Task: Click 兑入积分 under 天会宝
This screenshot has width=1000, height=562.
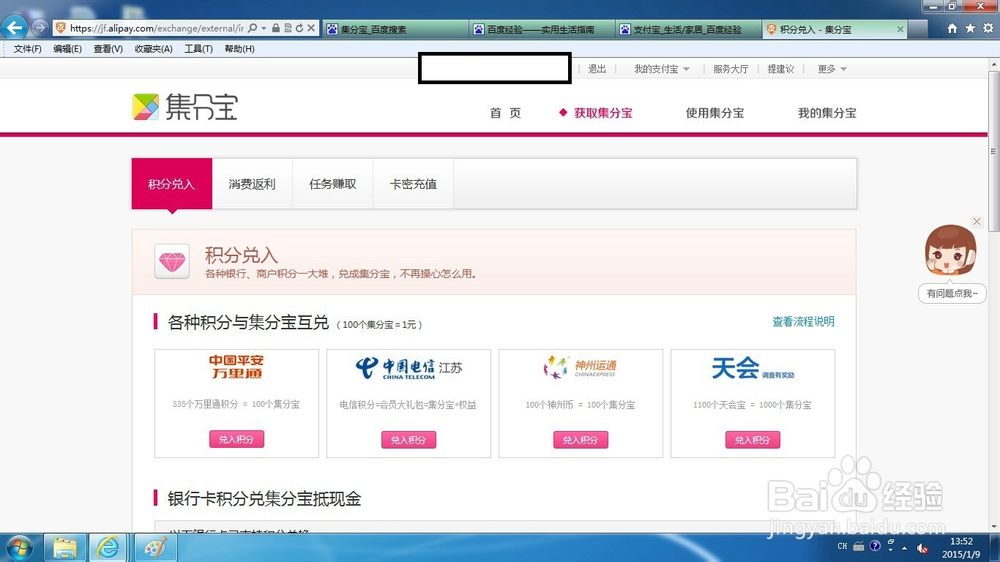Action: pyautogui.click(x=753, y=440)
